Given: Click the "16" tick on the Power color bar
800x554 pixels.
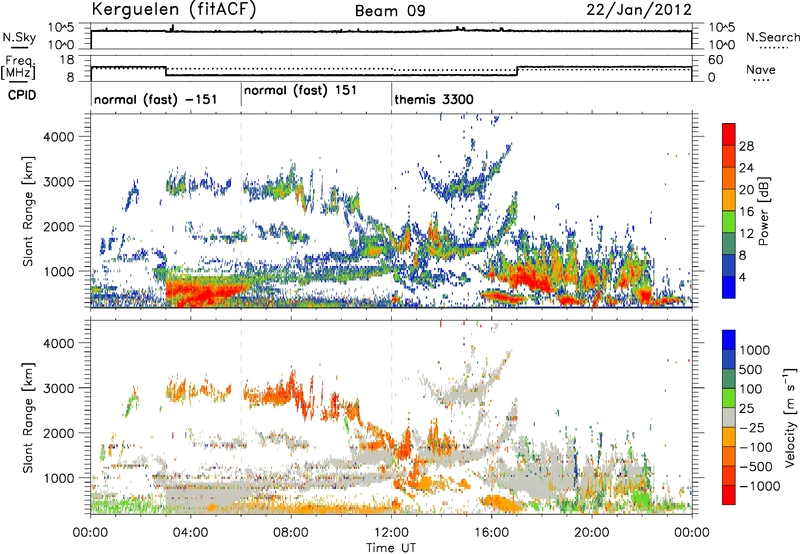Looking at the screenshot, I should coord(746,212).
